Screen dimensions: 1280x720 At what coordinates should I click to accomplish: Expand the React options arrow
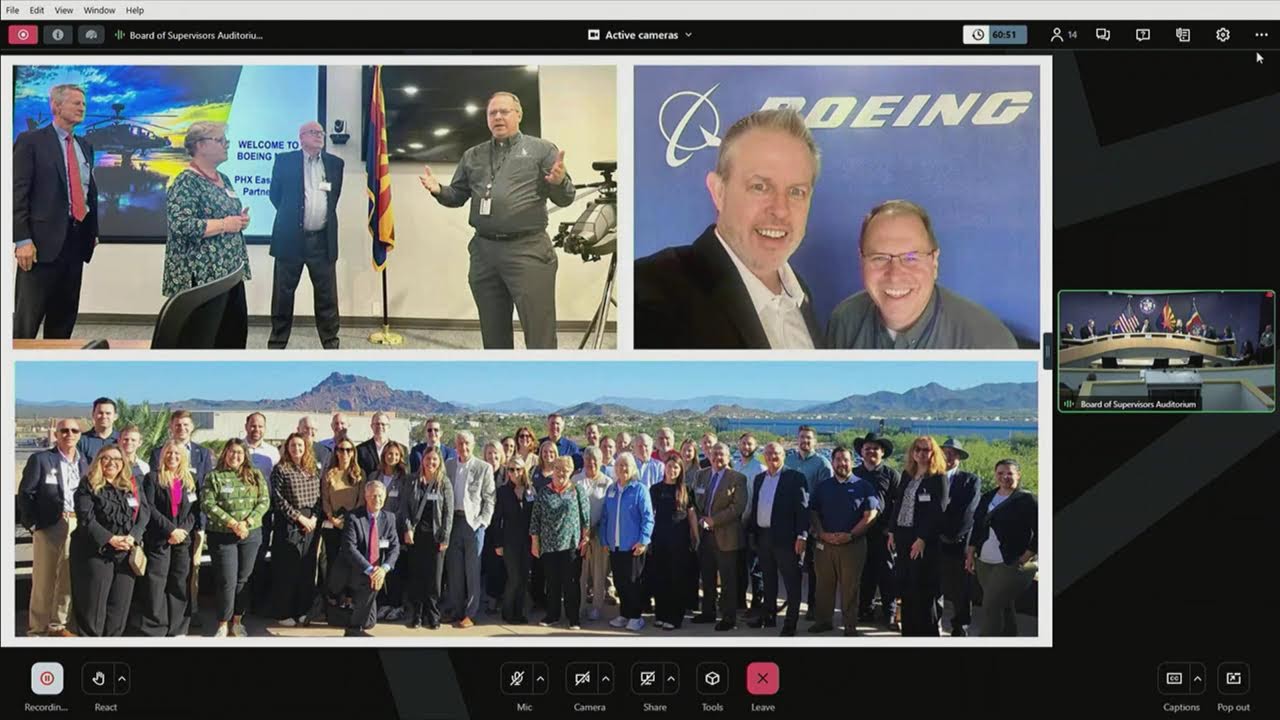tap(122, 678)
